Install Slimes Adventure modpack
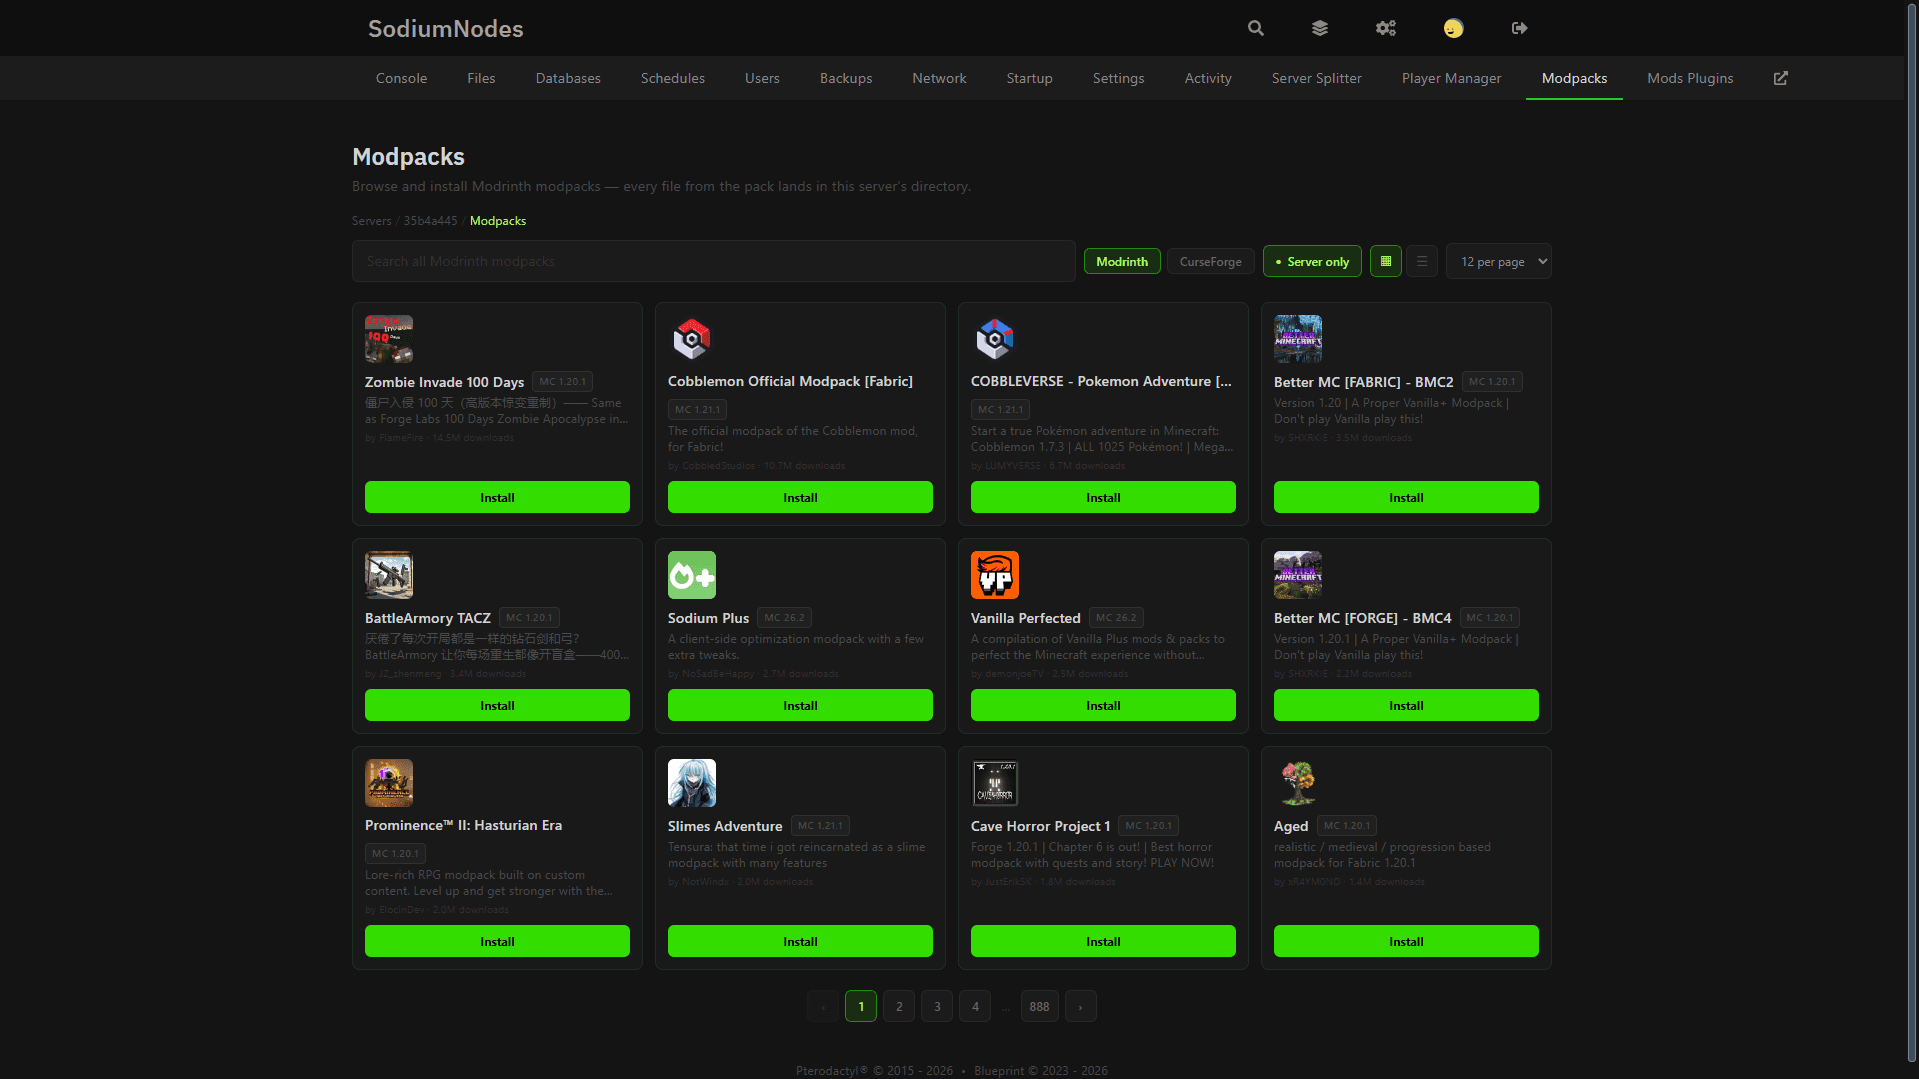The height and width of the screenshot is (1079, 1919). click(800, 941)
